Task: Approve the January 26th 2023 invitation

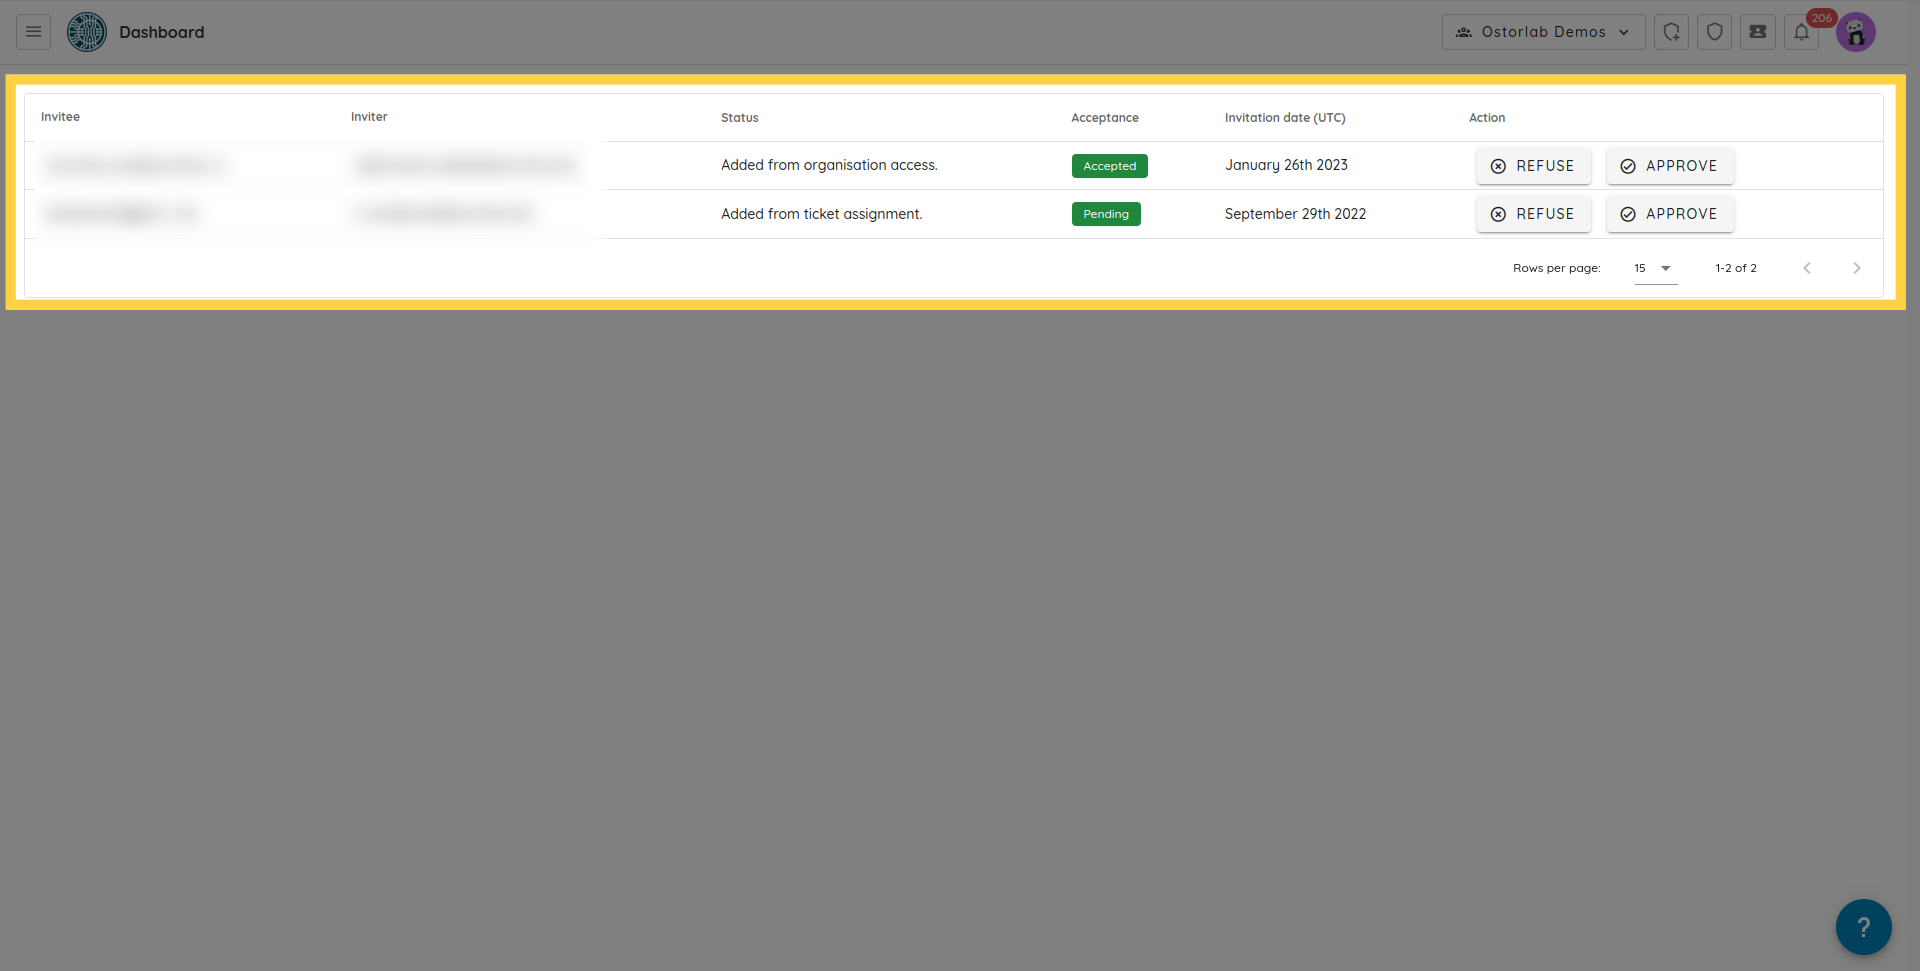Action: [1669, 166]
